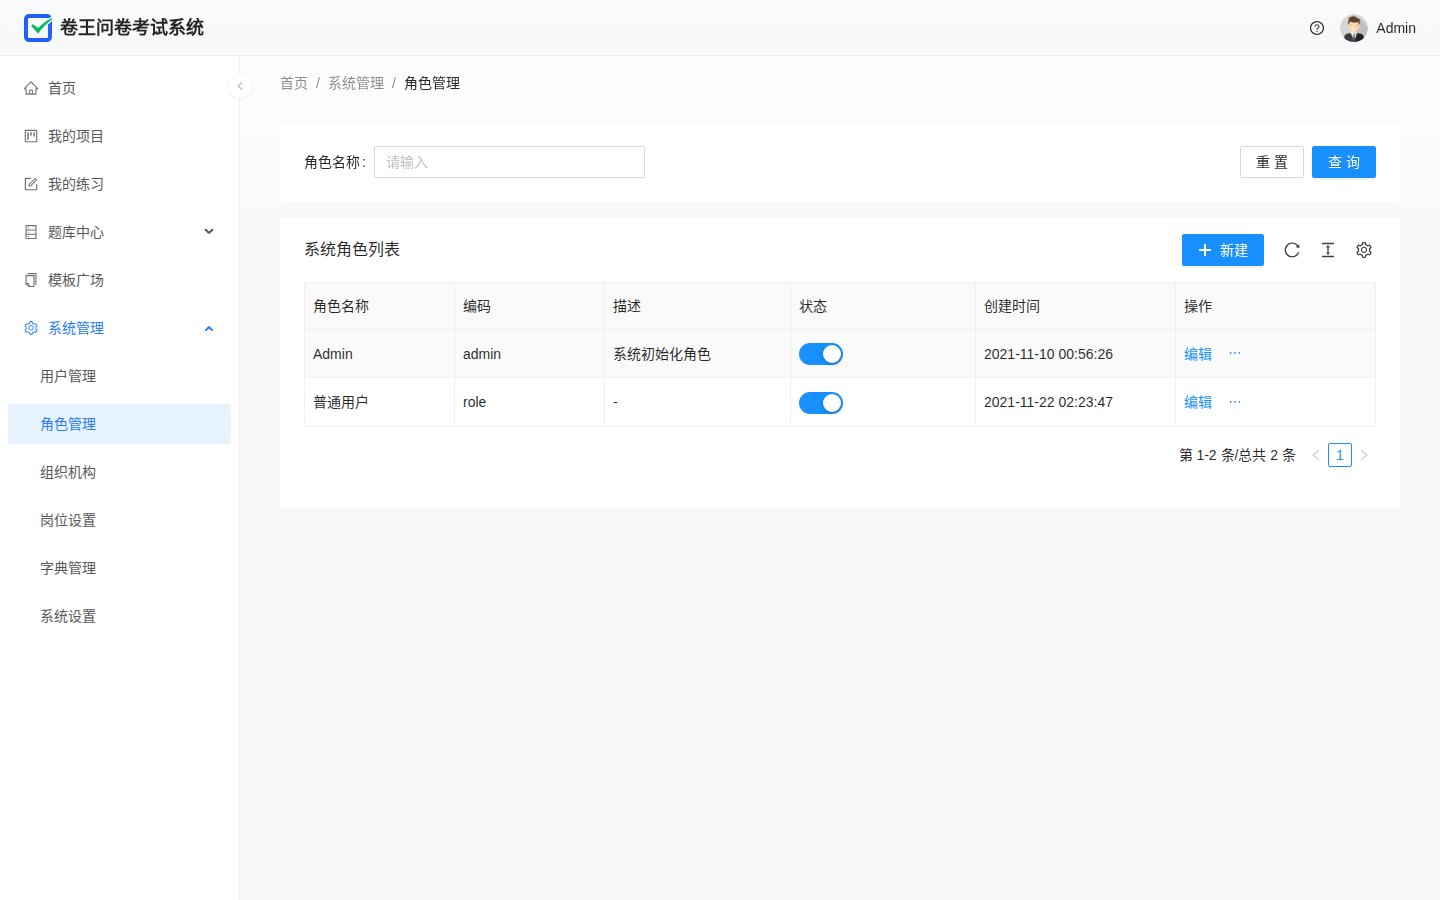Open more actions for the 普通用户 row
This screenshot has height=900, width=1440.
(1235, 402)
